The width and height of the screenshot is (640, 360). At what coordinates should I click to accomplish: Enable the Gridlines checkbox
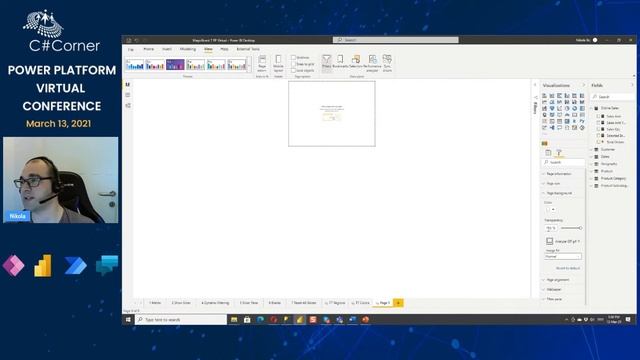coord(293,58)
